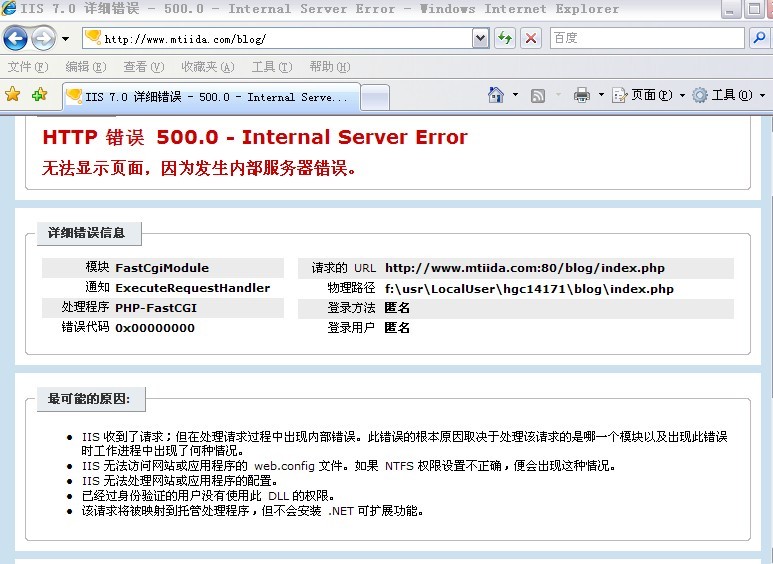Click the address bar with mtiida.com URL

(x=277, y=38)
